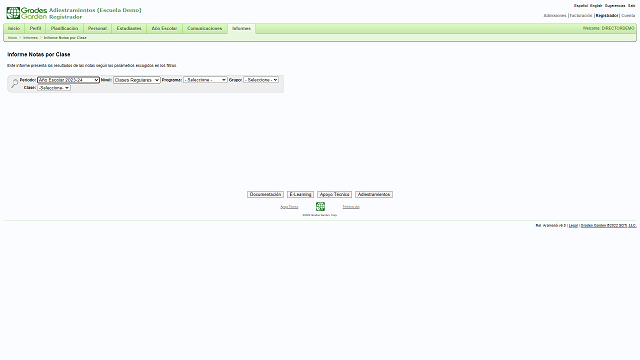Click the magnifying glass search icon
The image size is (640, 360).
click(15, 83)
